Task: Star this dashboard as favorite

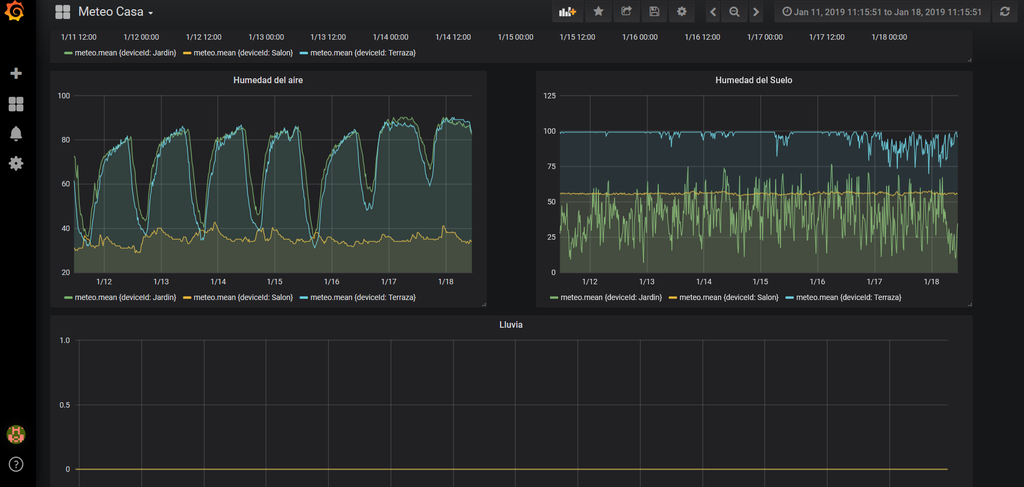Action: 598,12
